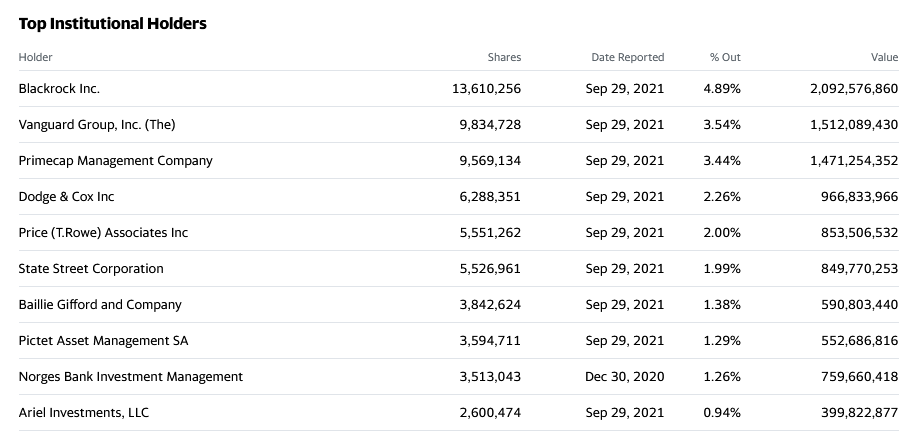This screenshot has height=444, width=922.
Task: Select the Shares column header
Action: point(504,57)
